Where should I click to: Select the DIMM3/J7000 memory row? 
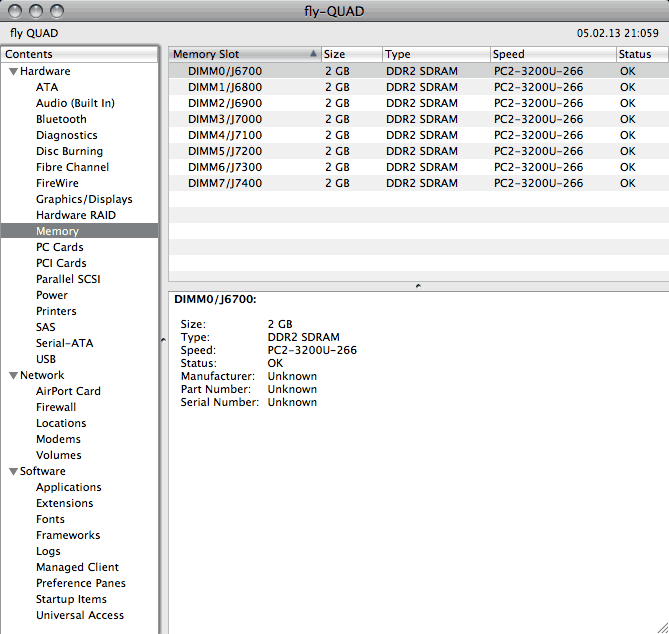point(225,119)
